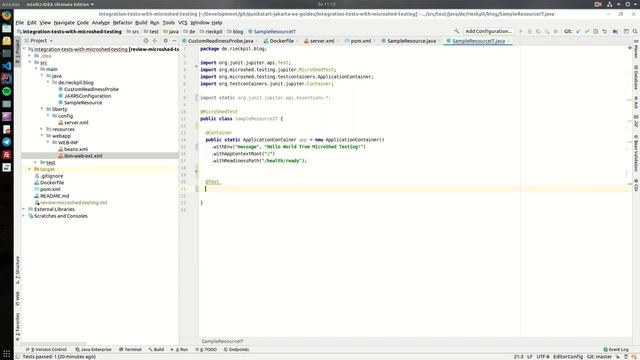640x360 pixels.
Task: Collapse the main folder node
Action: 36,69
